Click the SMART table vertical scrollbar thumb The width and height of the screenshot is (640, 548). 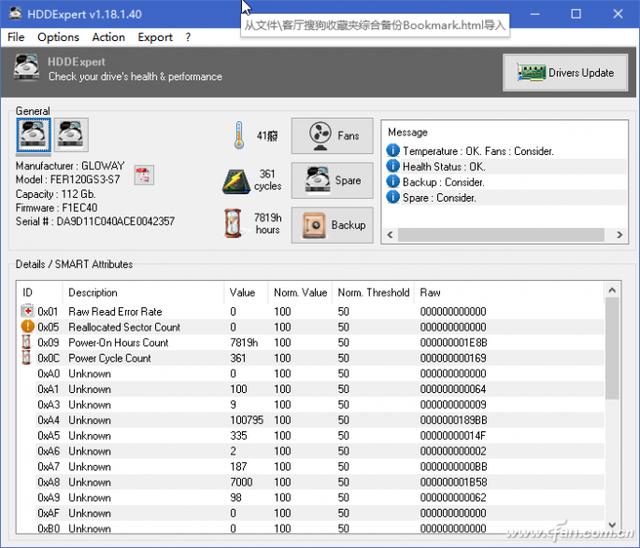point(611,348)
